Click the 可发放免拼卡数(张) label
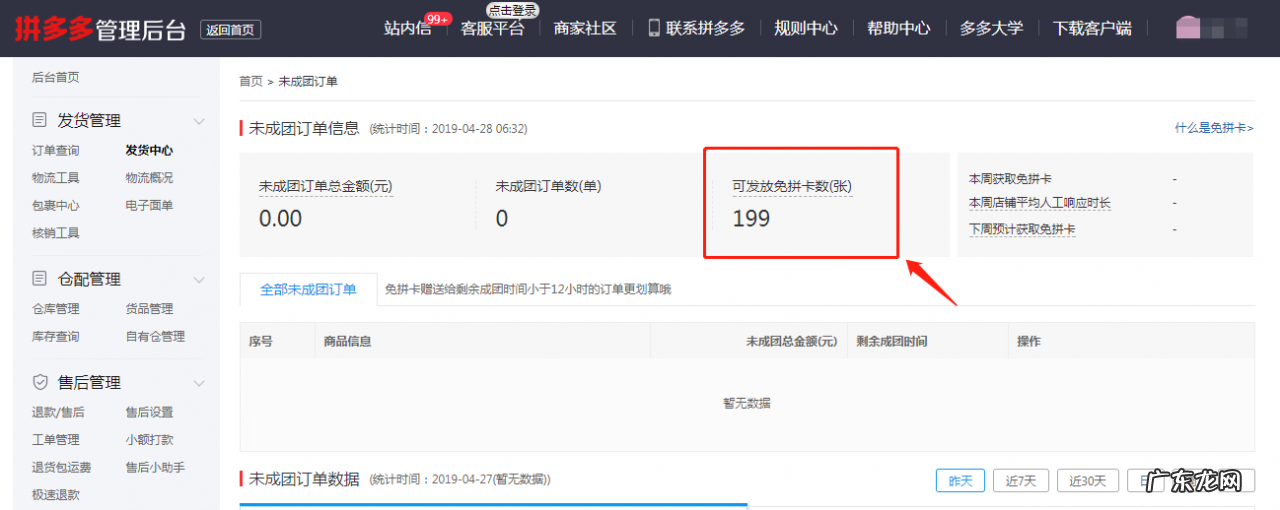The height and width of the screenshot is (510, 1280). pyautogui.click(x=792, y=186)
